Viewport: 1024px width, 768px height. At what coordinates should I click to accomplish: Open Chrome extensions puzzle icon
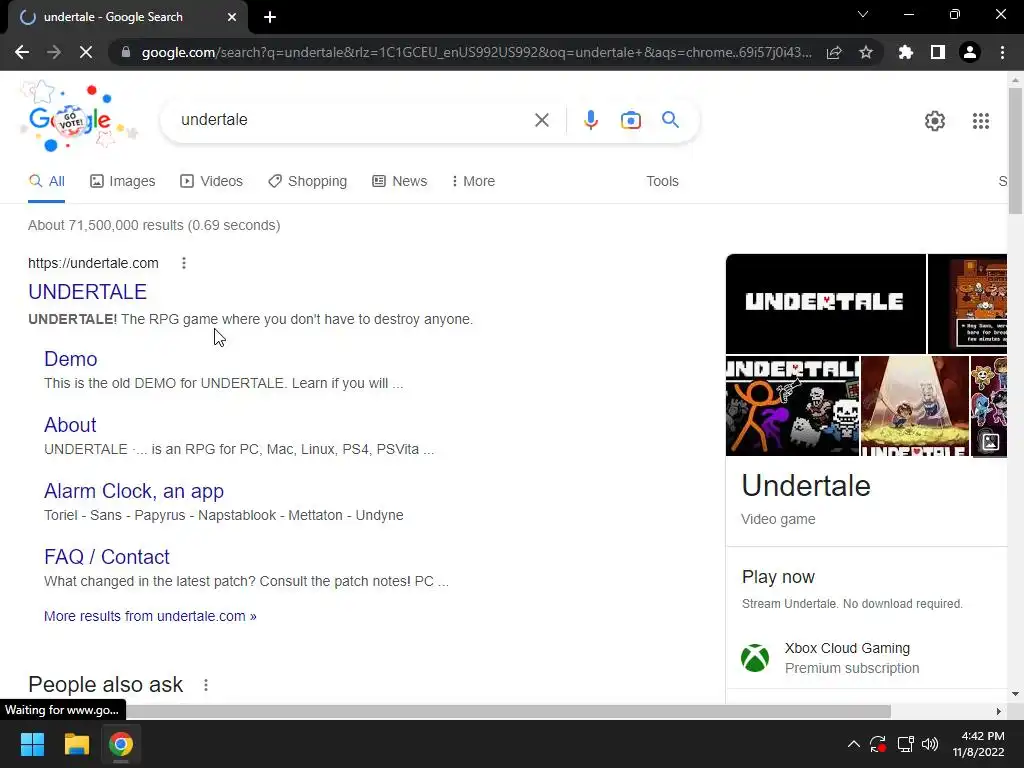(x=905, y=52)
